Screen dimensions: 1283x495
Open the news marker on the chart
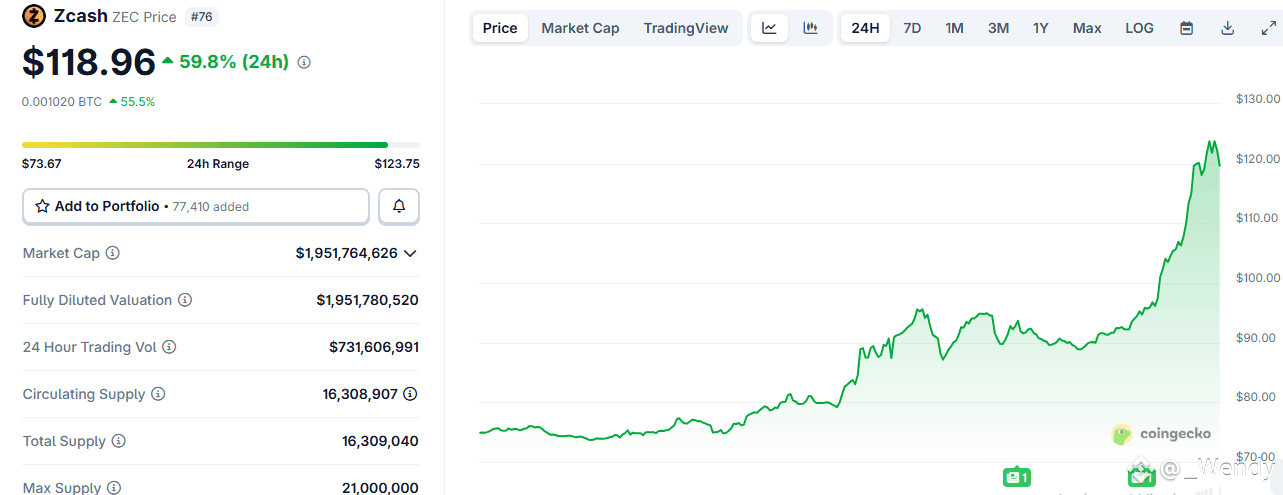(1016, 477)
